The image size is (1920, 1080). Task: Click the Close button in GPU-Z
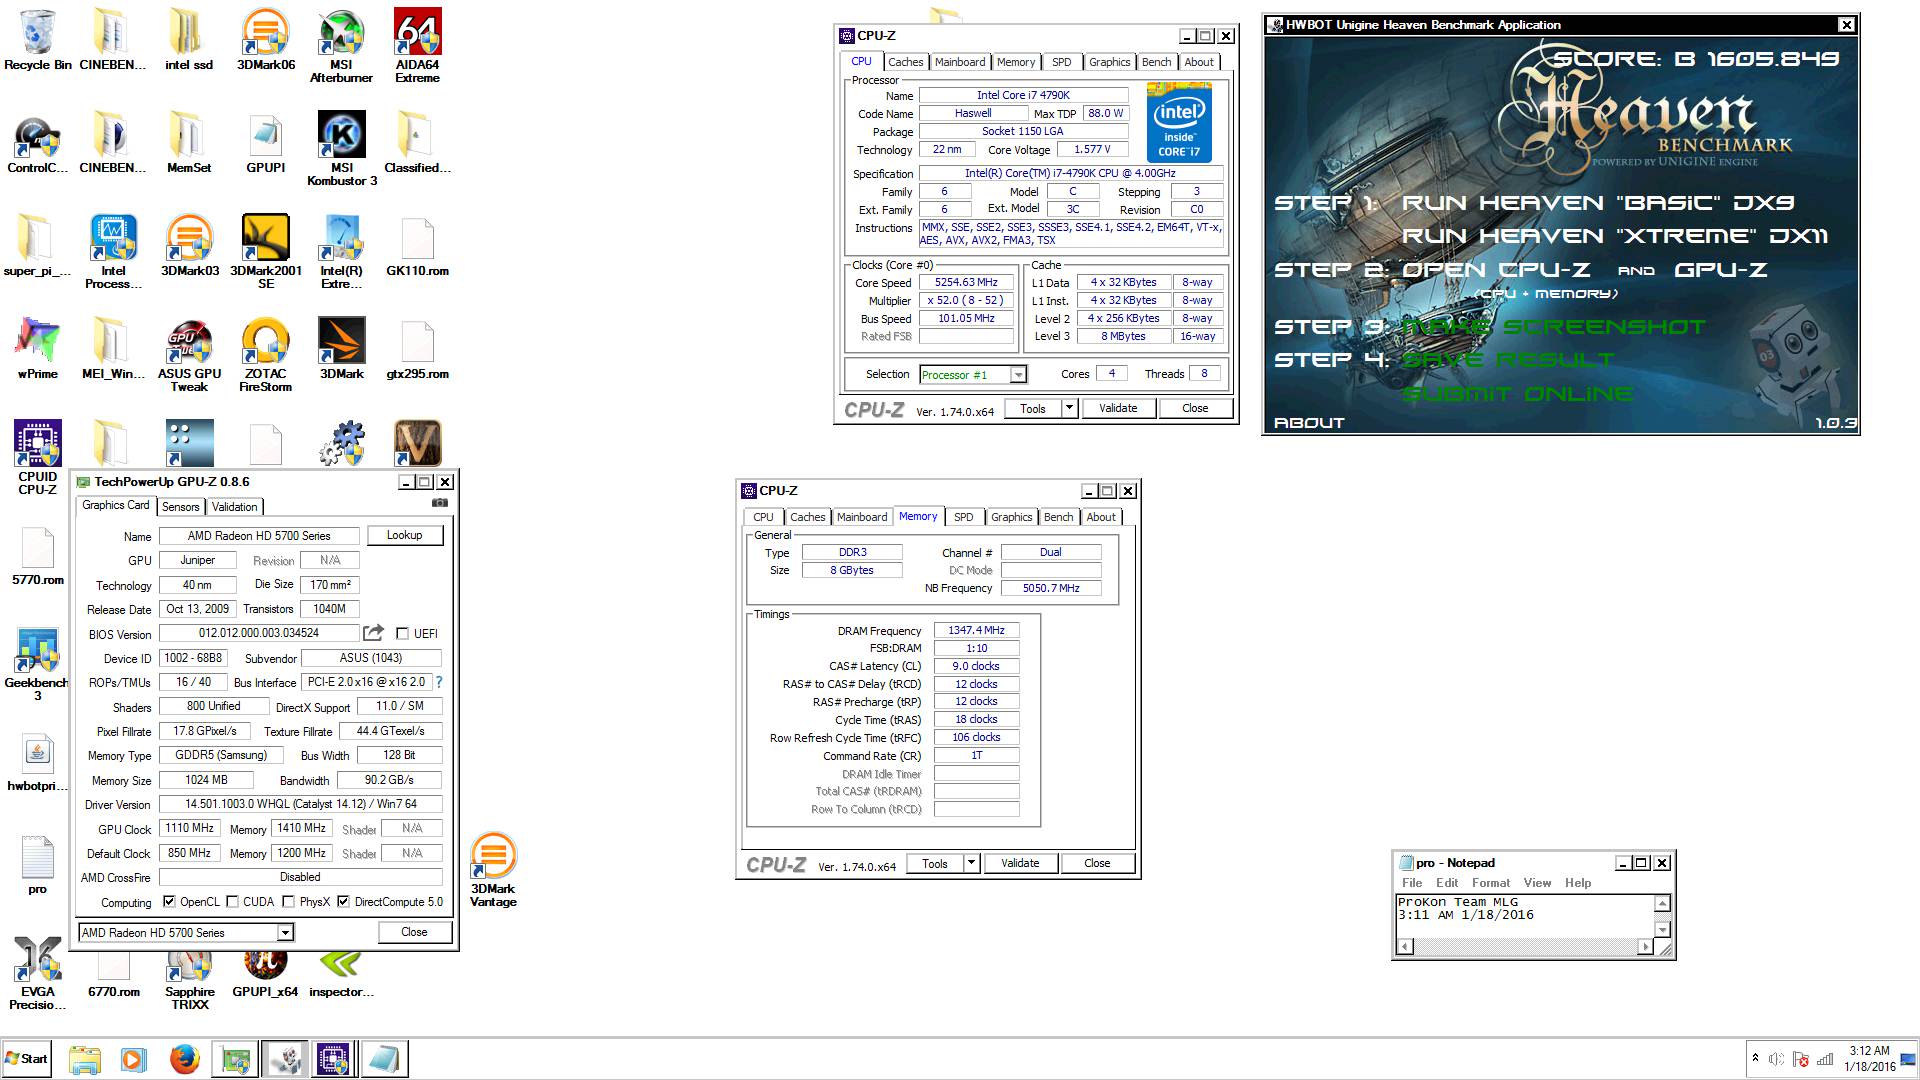tap(414, 932)
